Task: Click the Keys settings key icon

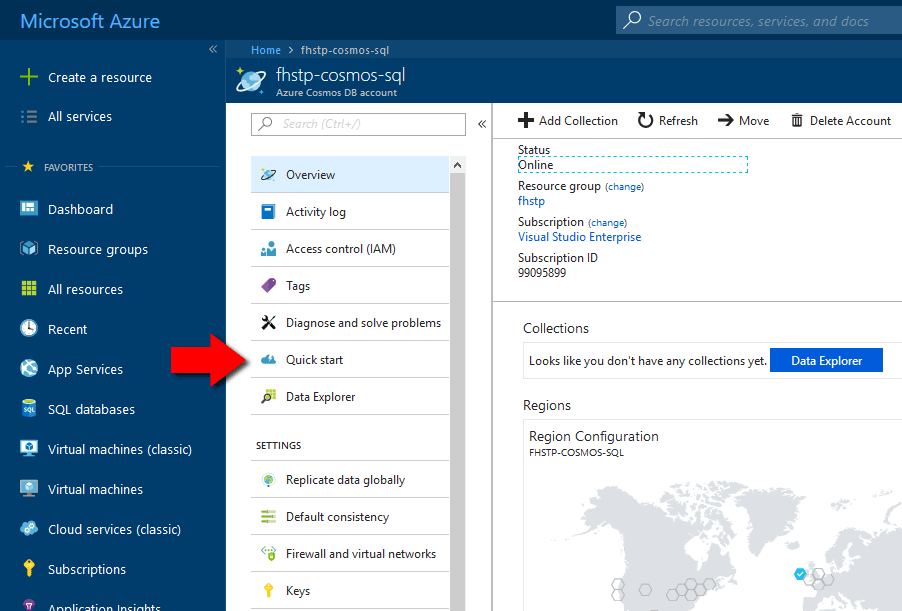Action: pyautogui.click(x=268, y=590)
